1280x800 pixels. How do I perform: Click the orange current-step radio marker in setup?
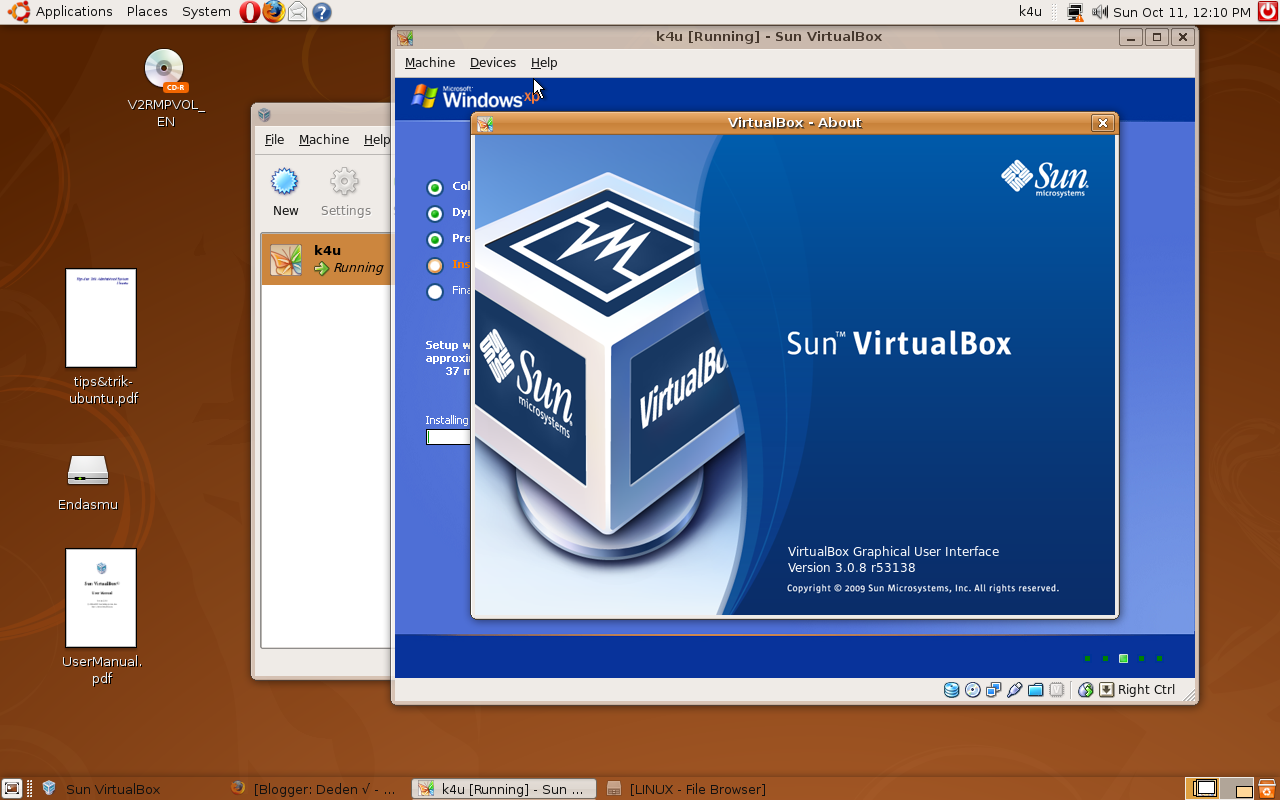tap(434, 265)
